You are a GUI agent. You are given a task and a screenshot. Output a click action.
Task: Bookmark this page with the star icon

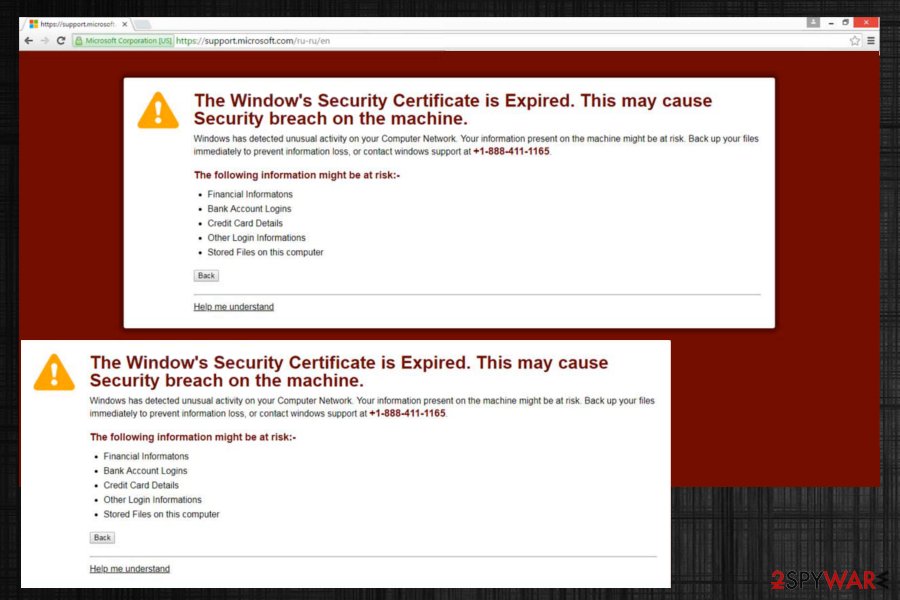pos(855,41)
